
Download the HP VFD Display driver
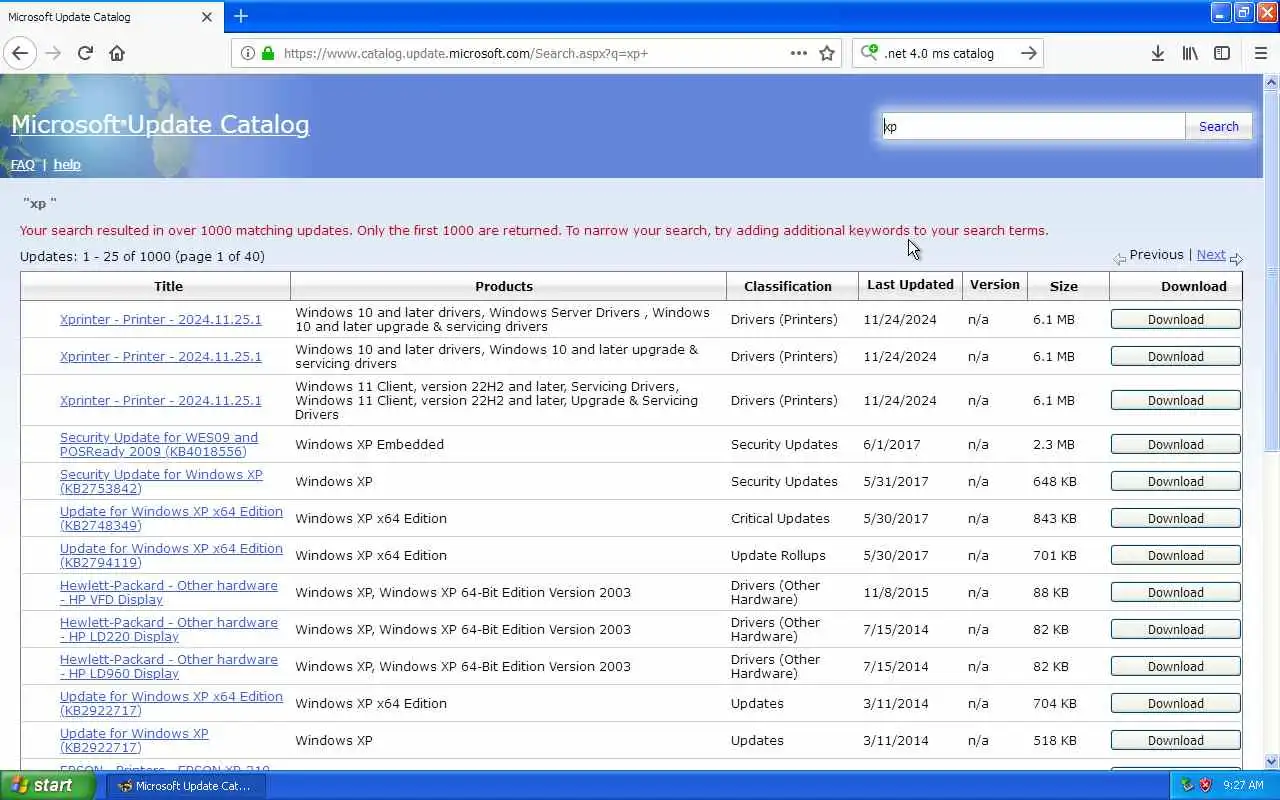1176,592
